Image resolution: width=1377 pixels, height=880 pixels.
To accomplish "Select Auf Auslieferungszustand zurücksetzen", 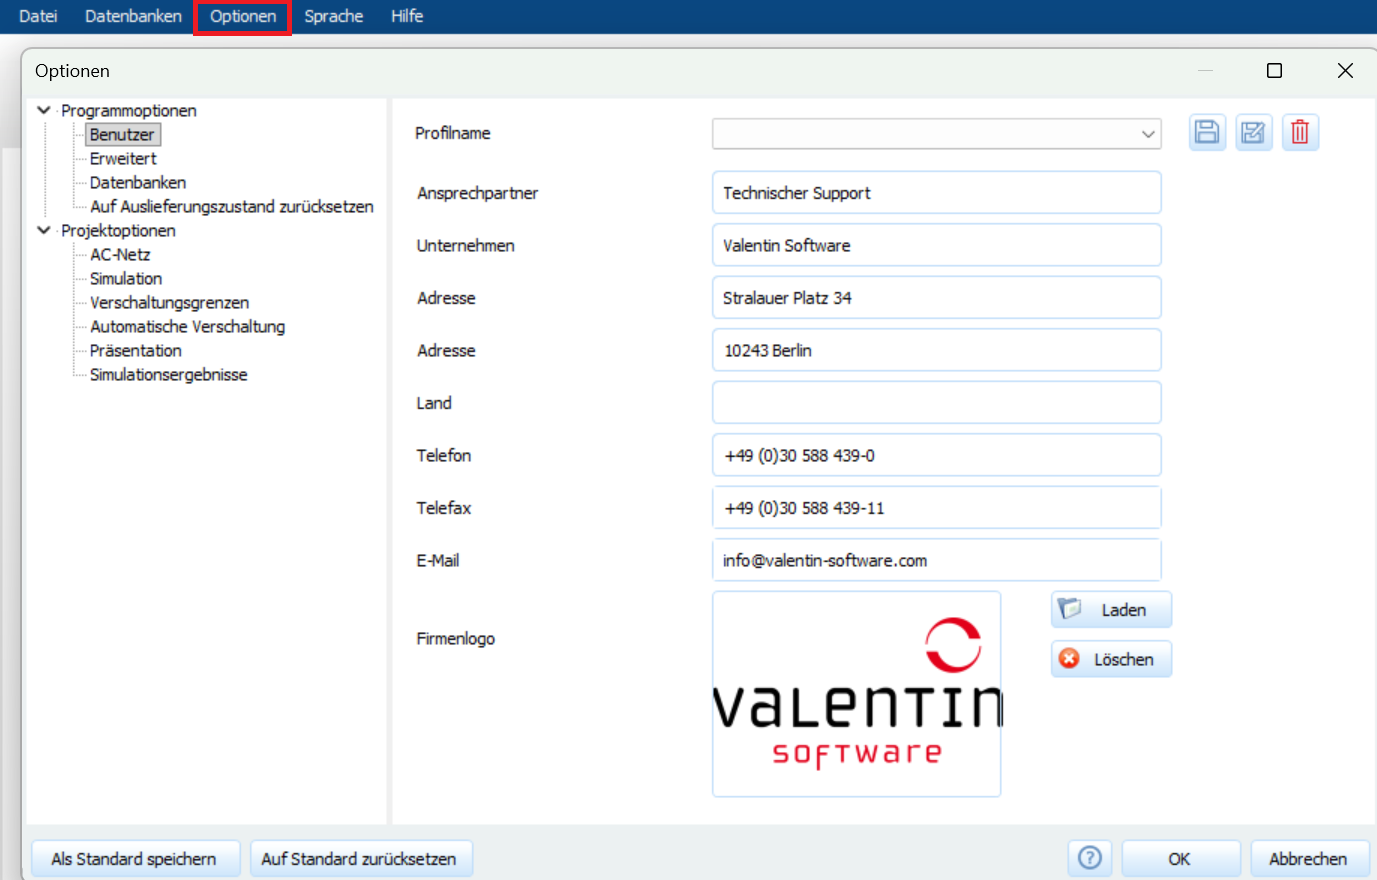I will (x=231, y=207).
